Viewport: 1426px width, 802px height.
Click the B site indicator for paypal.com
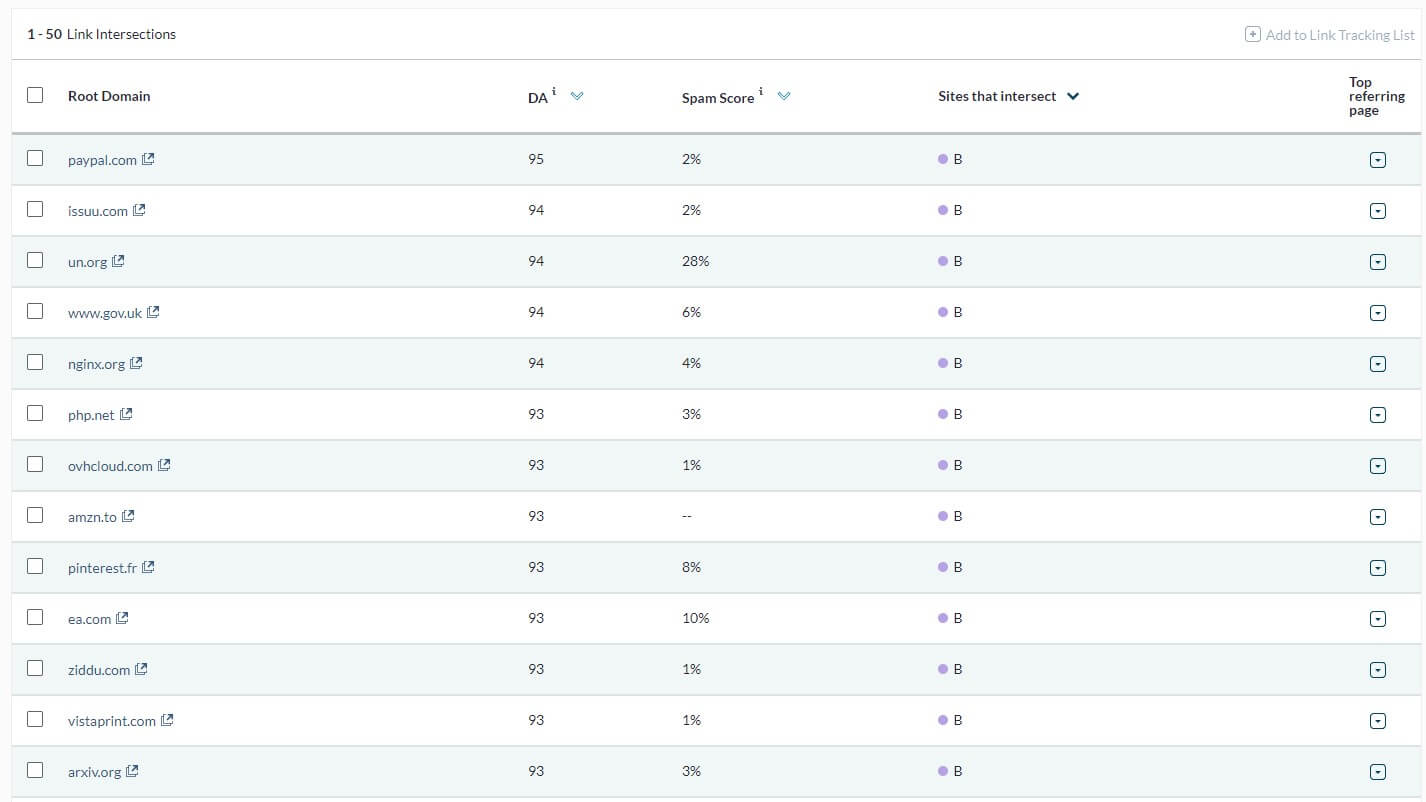950,158
